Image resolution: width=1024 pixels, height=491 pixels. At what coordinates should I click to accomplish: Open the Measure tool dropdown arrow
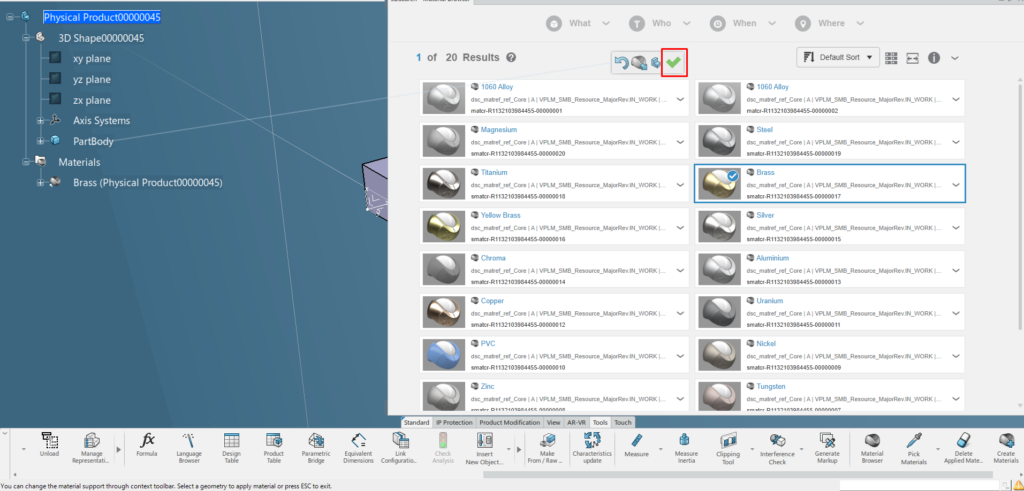pyautogui.click(x=660, y=449)
